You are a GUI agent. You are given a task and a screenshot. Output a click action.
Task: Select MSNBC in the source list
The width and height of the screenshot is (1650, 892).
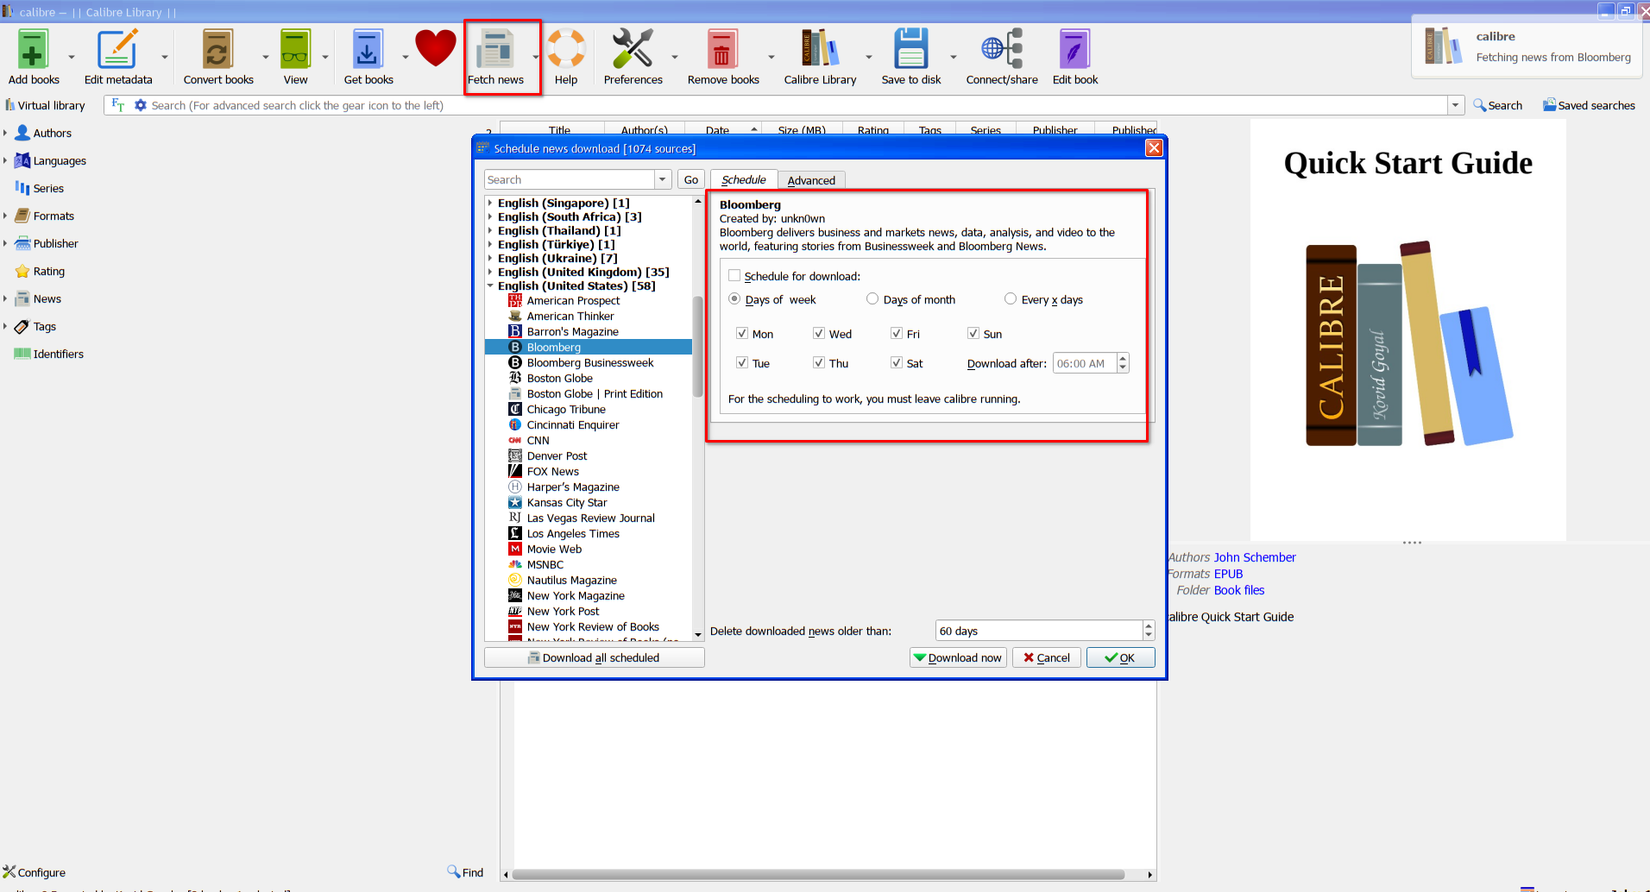point(545,565)
